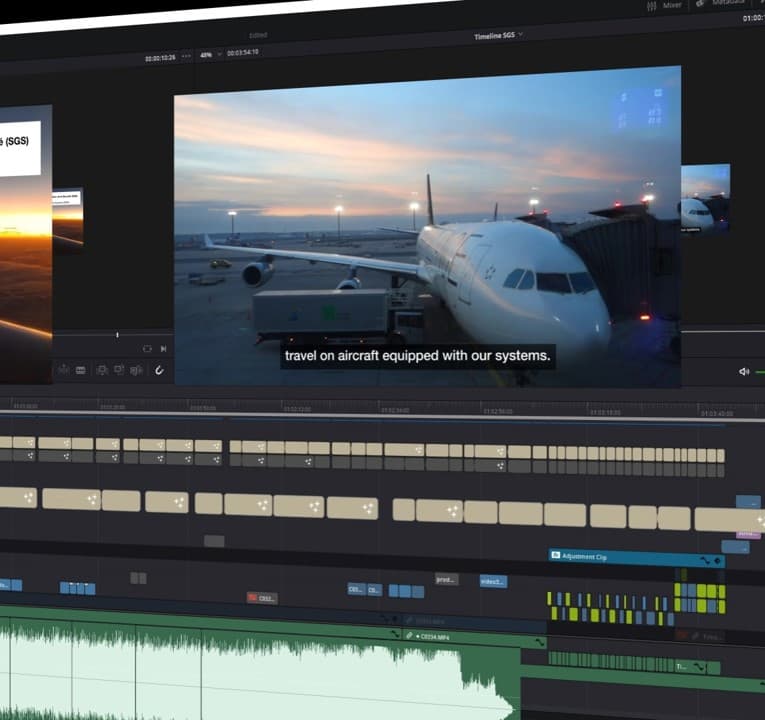Click the keyframe diamond on Adjustment Clip
765x720 pixels.
pos(718,561)
